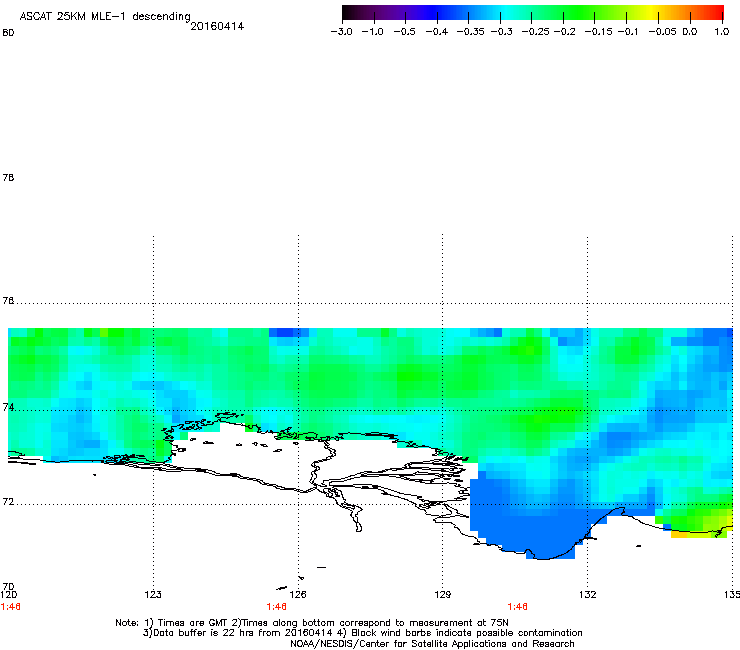Click the black end of the color bar

click(349, 13)
